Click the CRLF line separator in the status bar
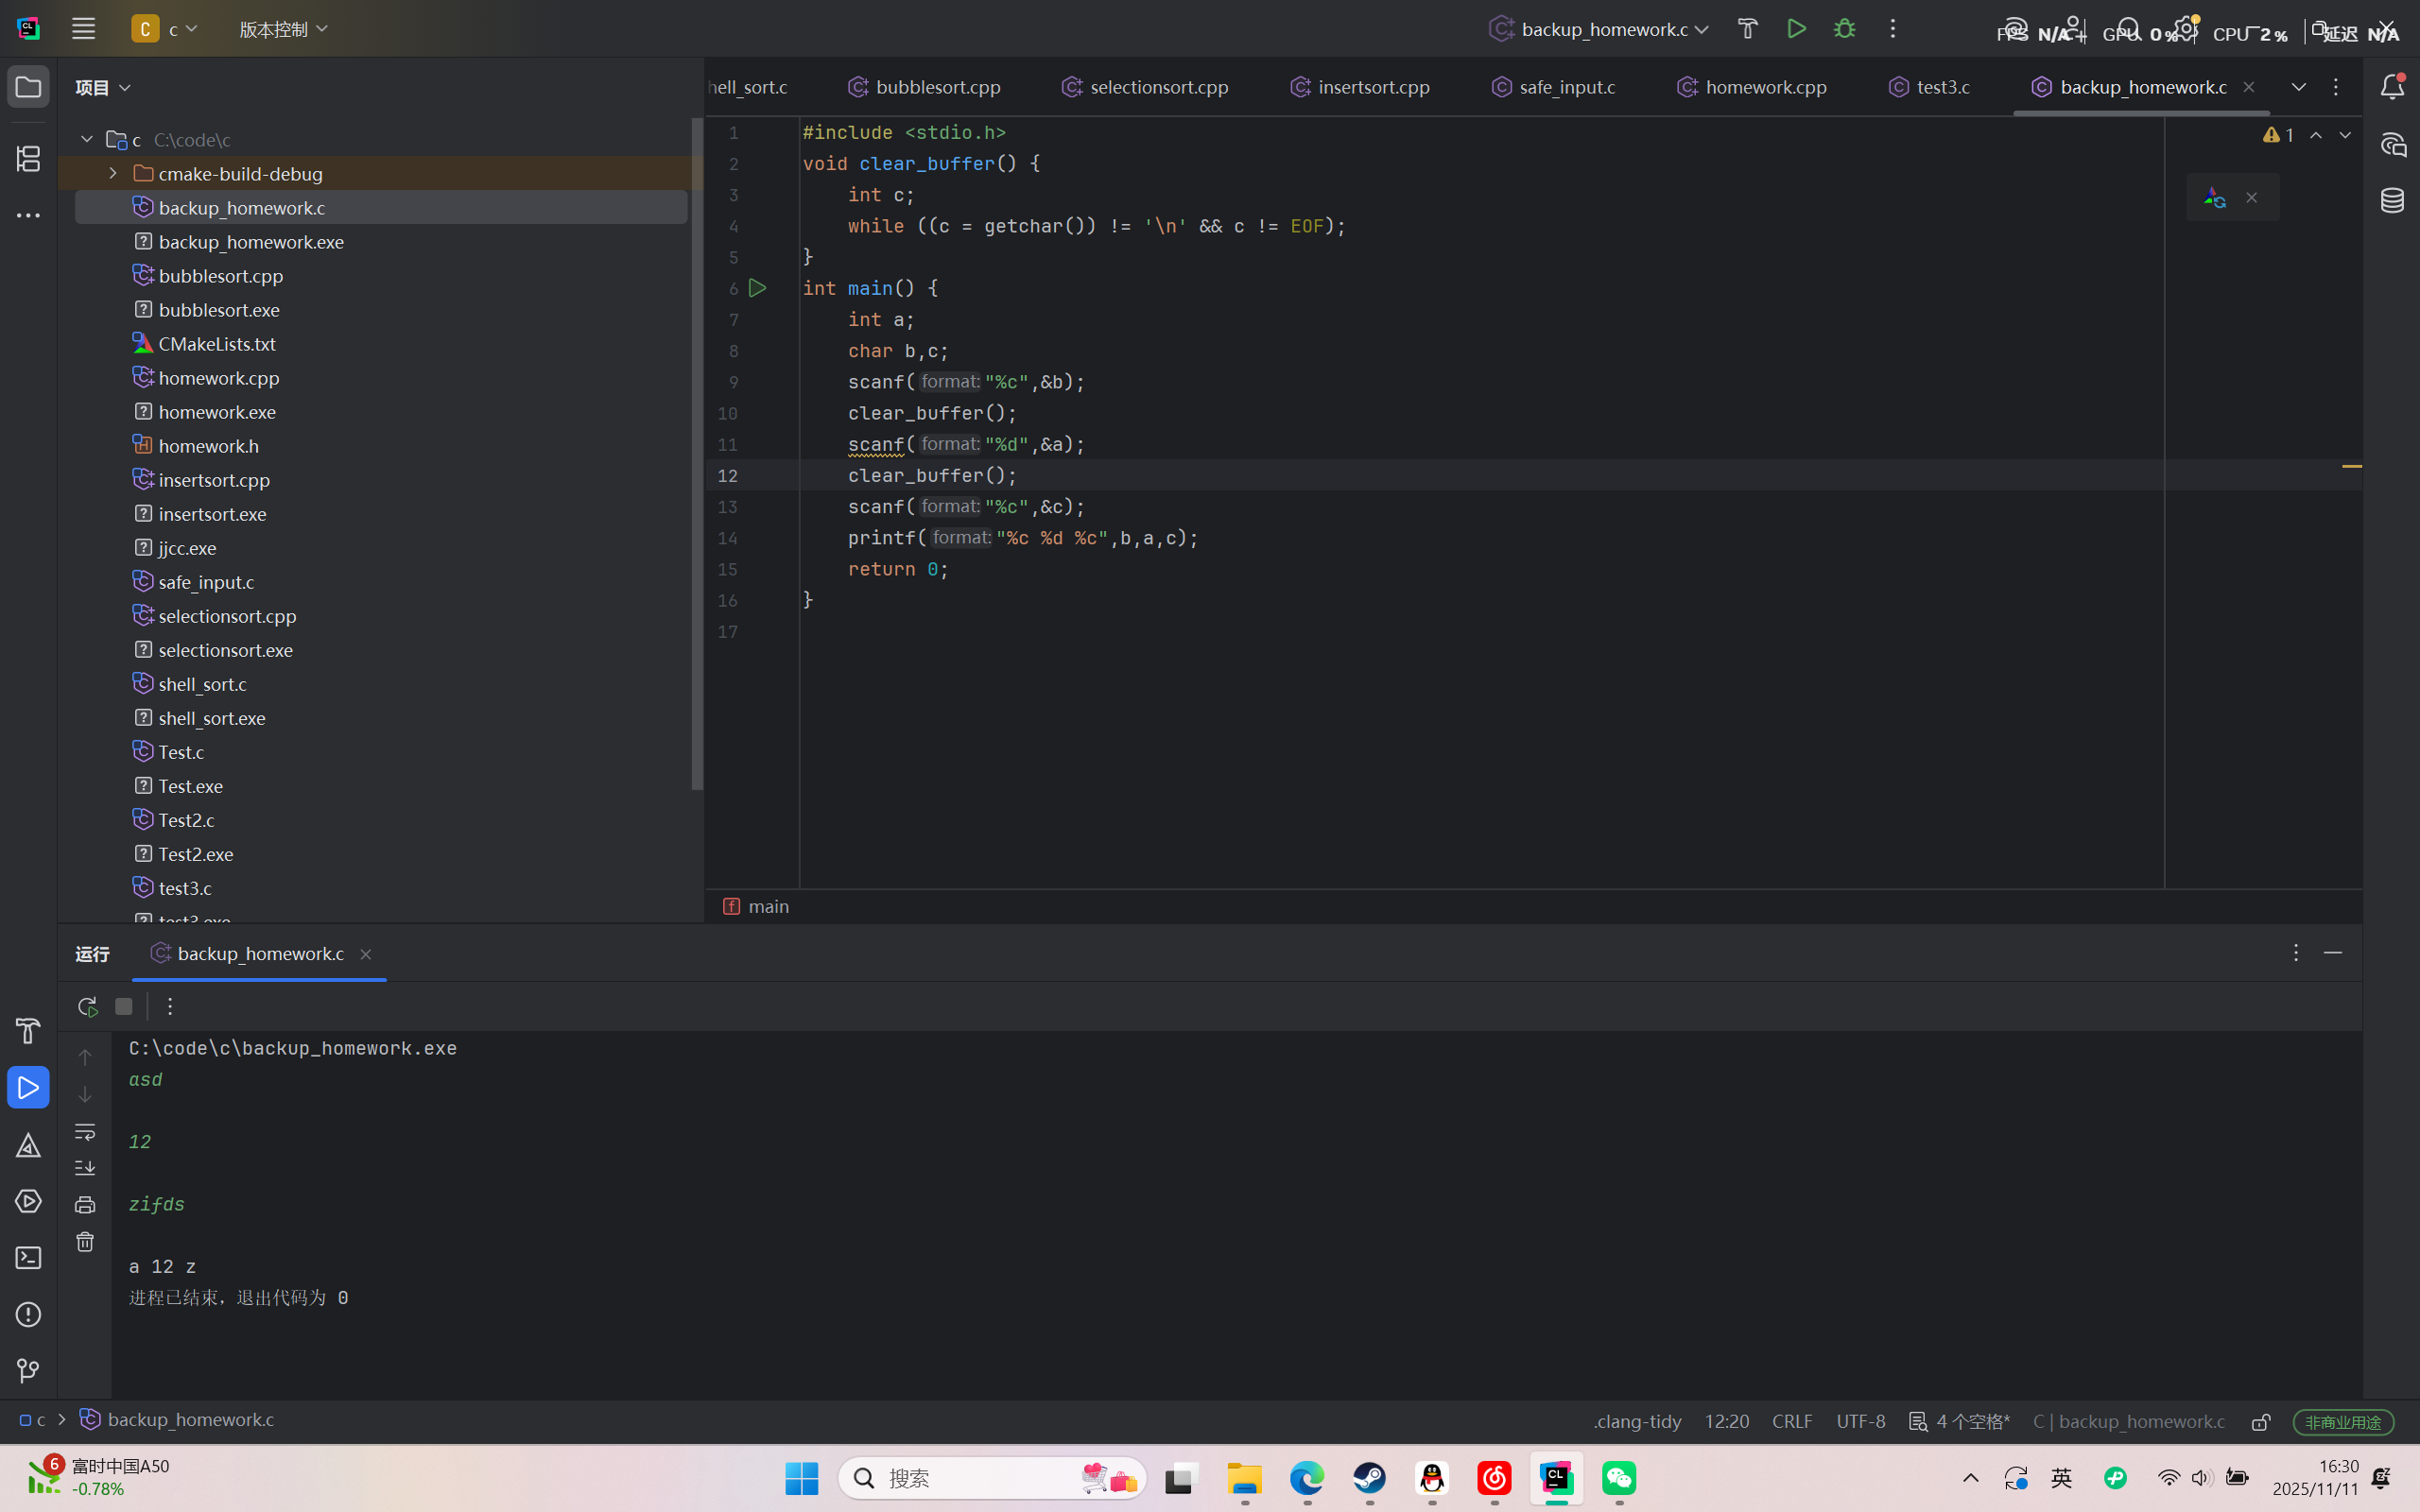2420x1512 pixels. [1791, 1421]
